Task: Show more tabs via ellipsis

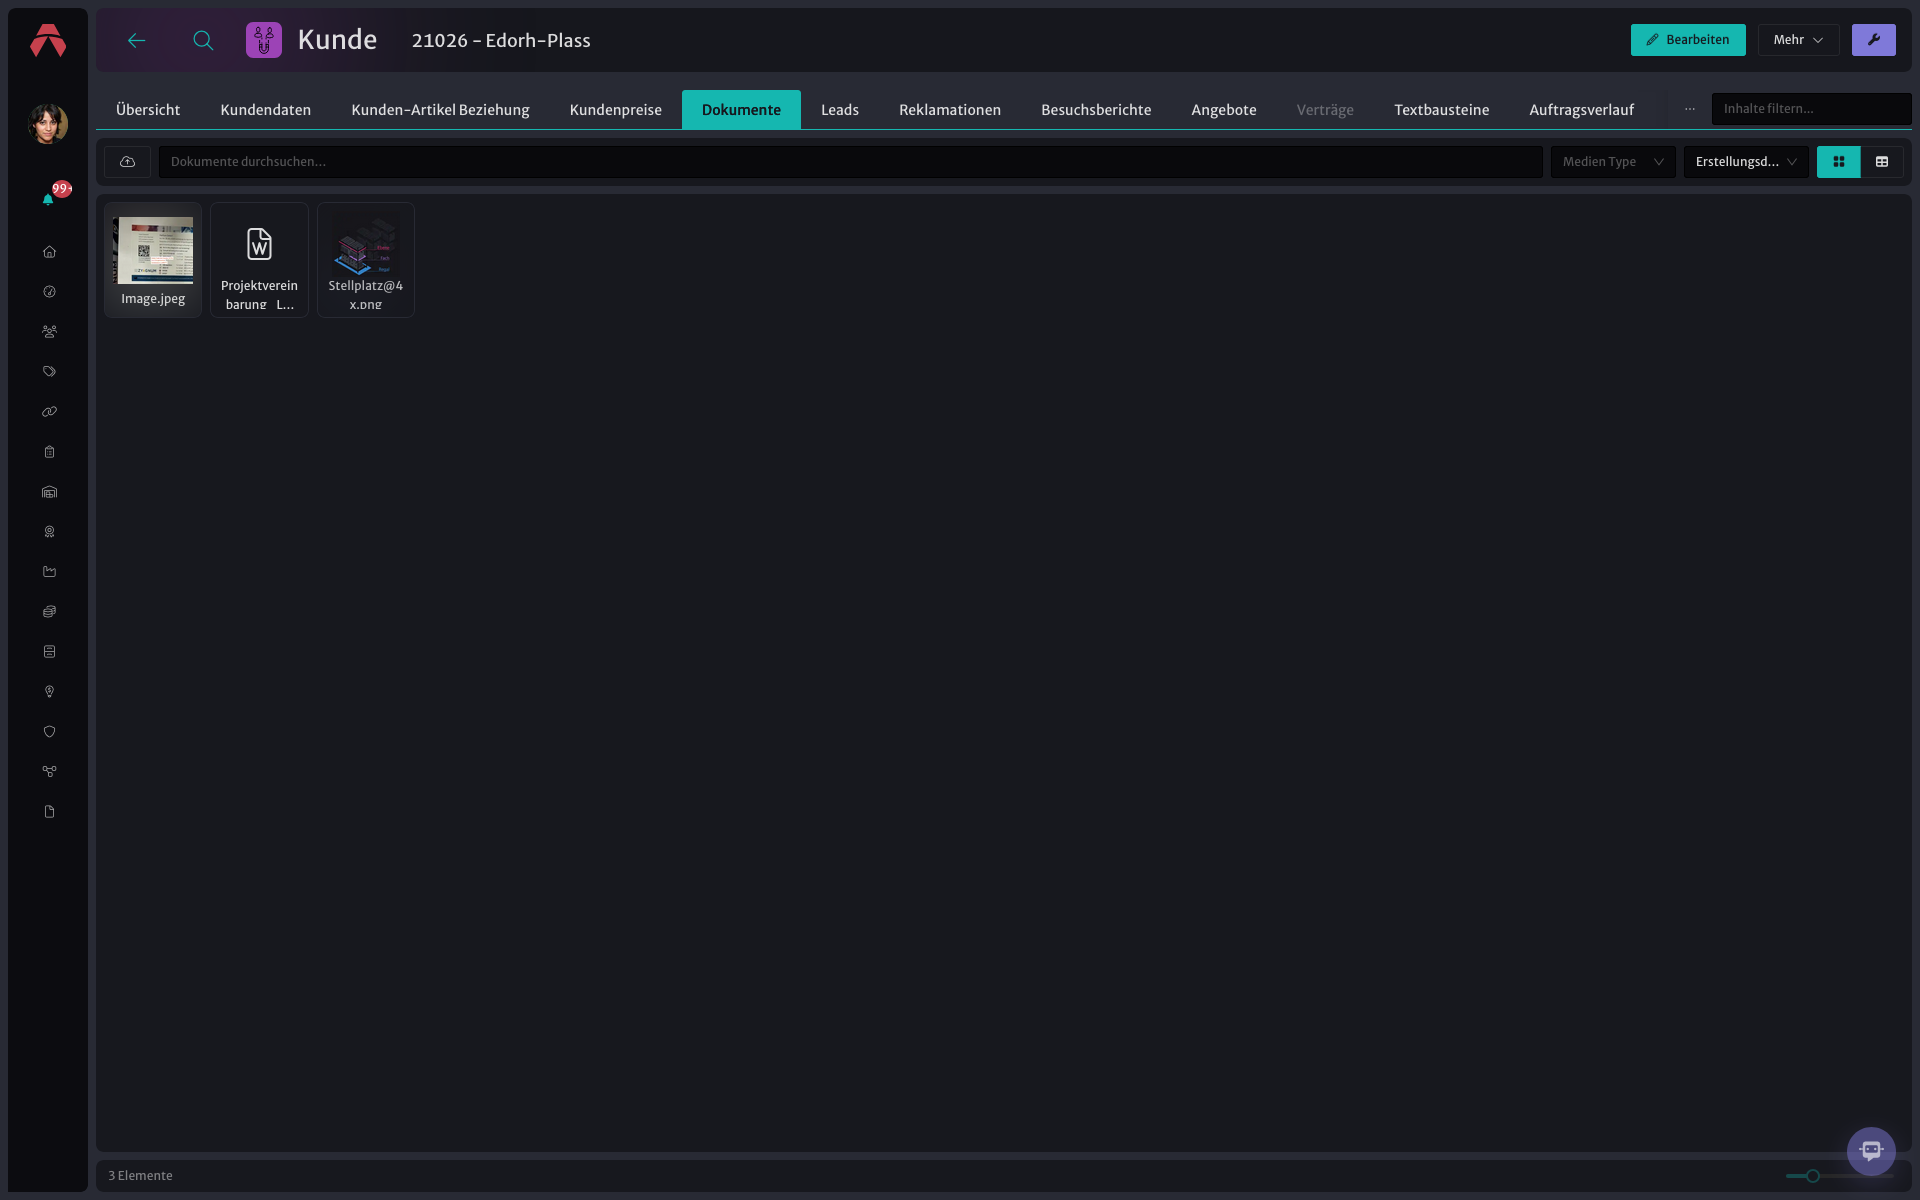Action: point(1690,109)
